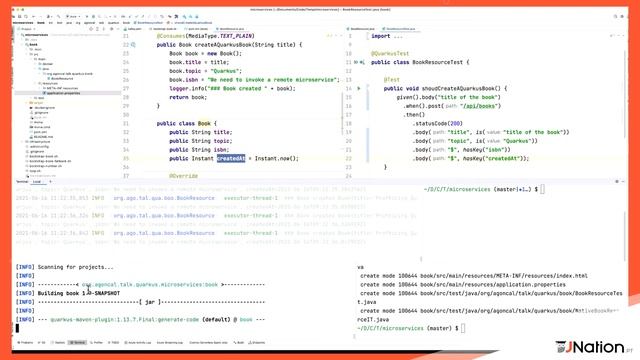Switch to the Local terminal tab

37,182
